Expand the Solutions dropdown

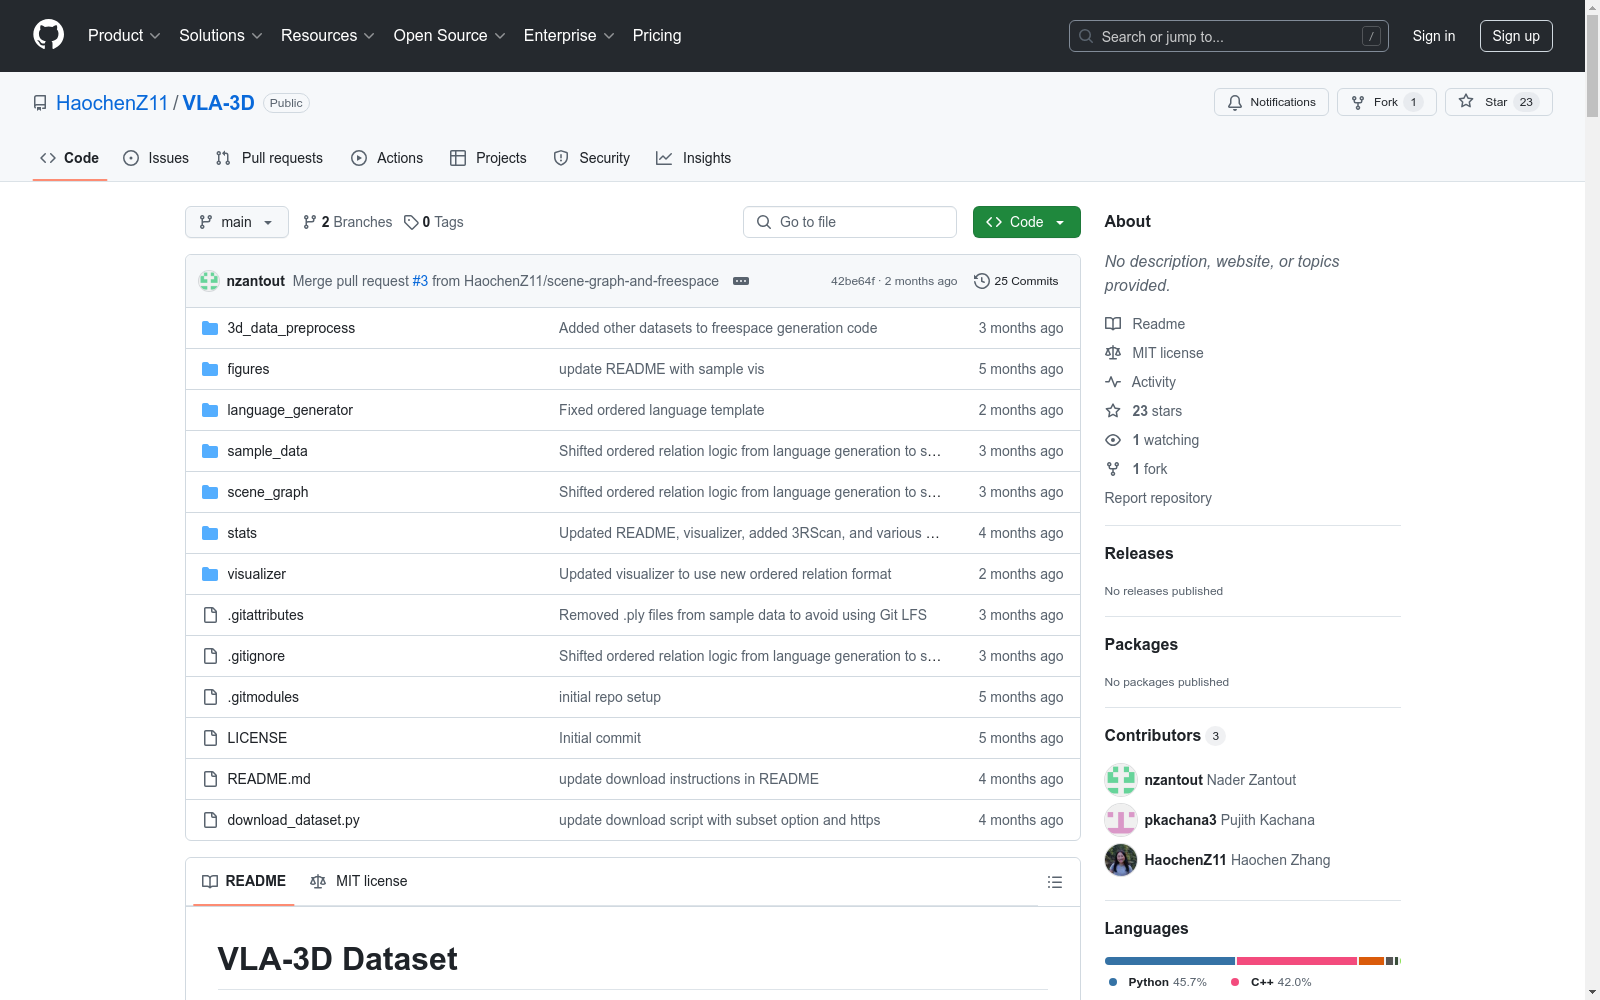click(x=221, y=36)
